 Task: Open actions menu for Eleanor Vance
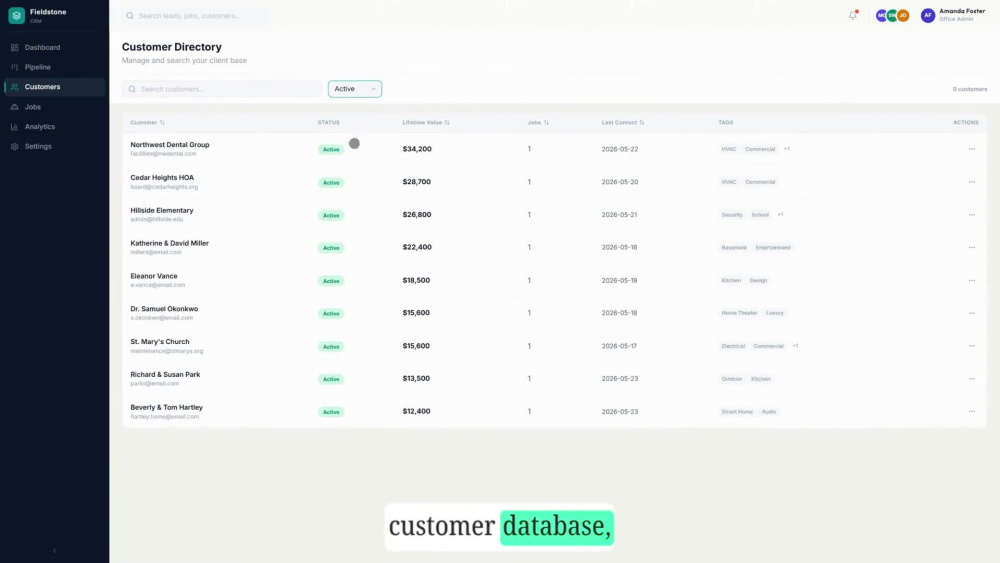click(x=972, y=281)
